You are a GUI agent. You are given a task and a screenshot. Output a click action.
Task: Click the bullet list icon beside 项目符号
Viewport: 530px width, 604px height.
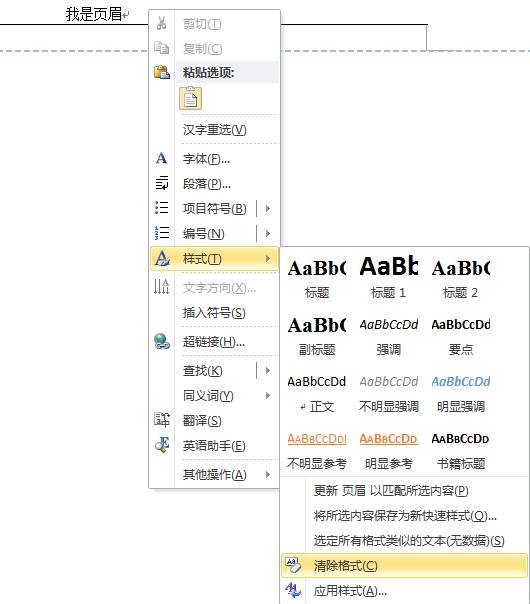[161, 208]
